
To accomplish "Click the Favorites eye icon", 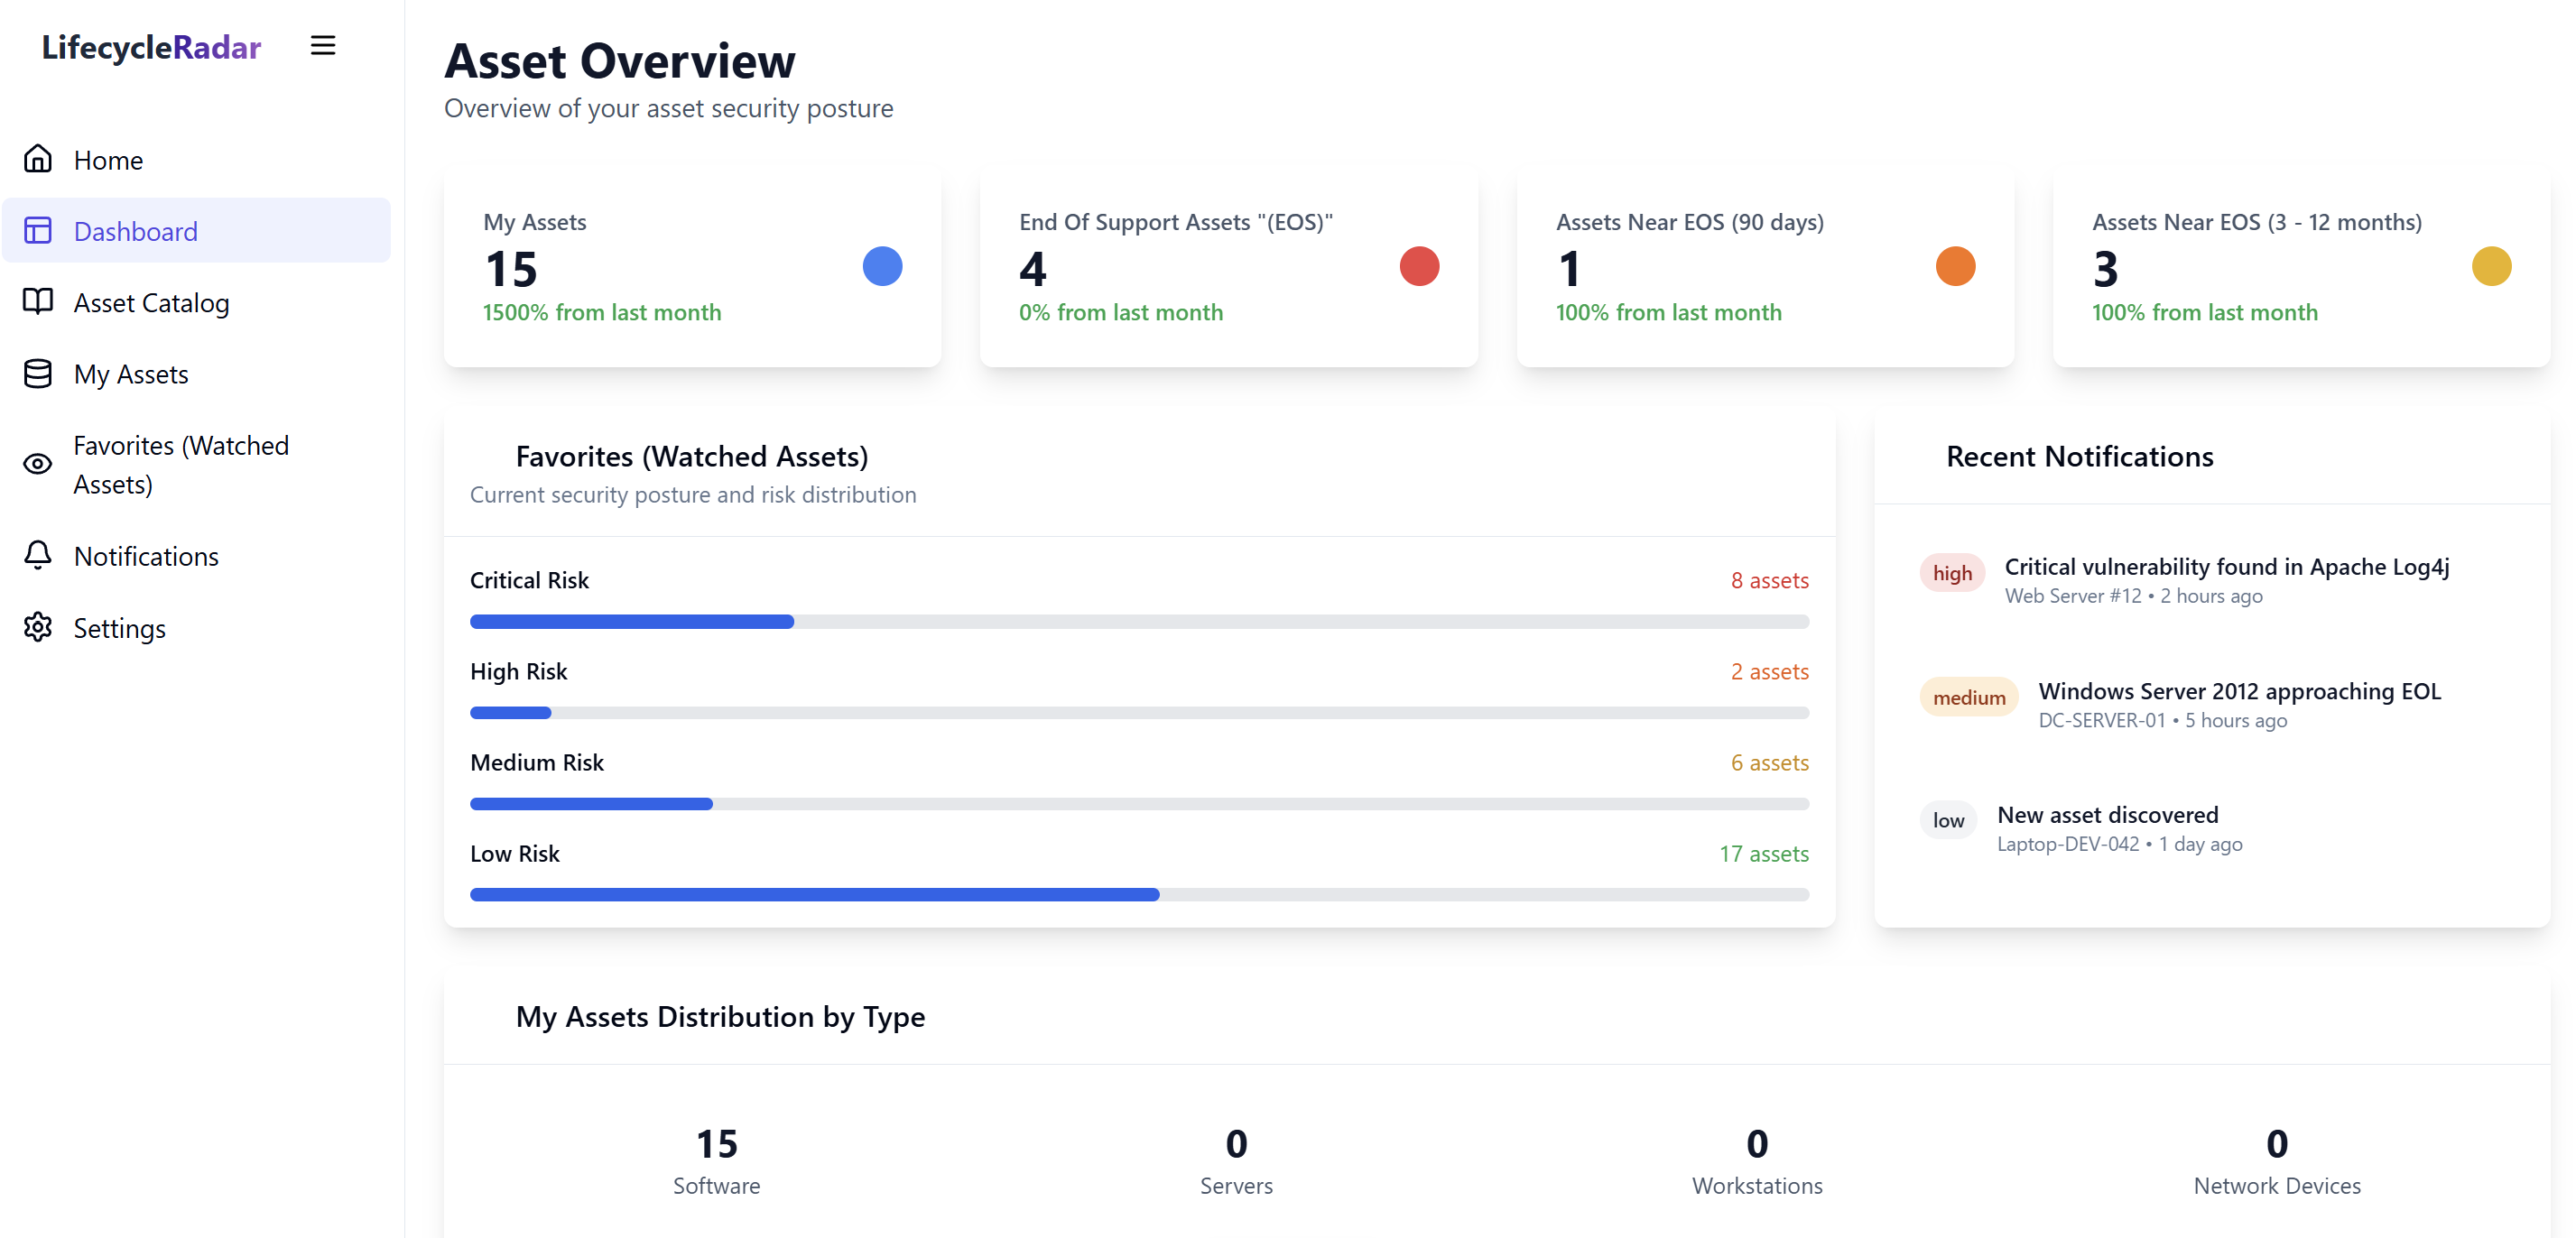I will [38, 464].
